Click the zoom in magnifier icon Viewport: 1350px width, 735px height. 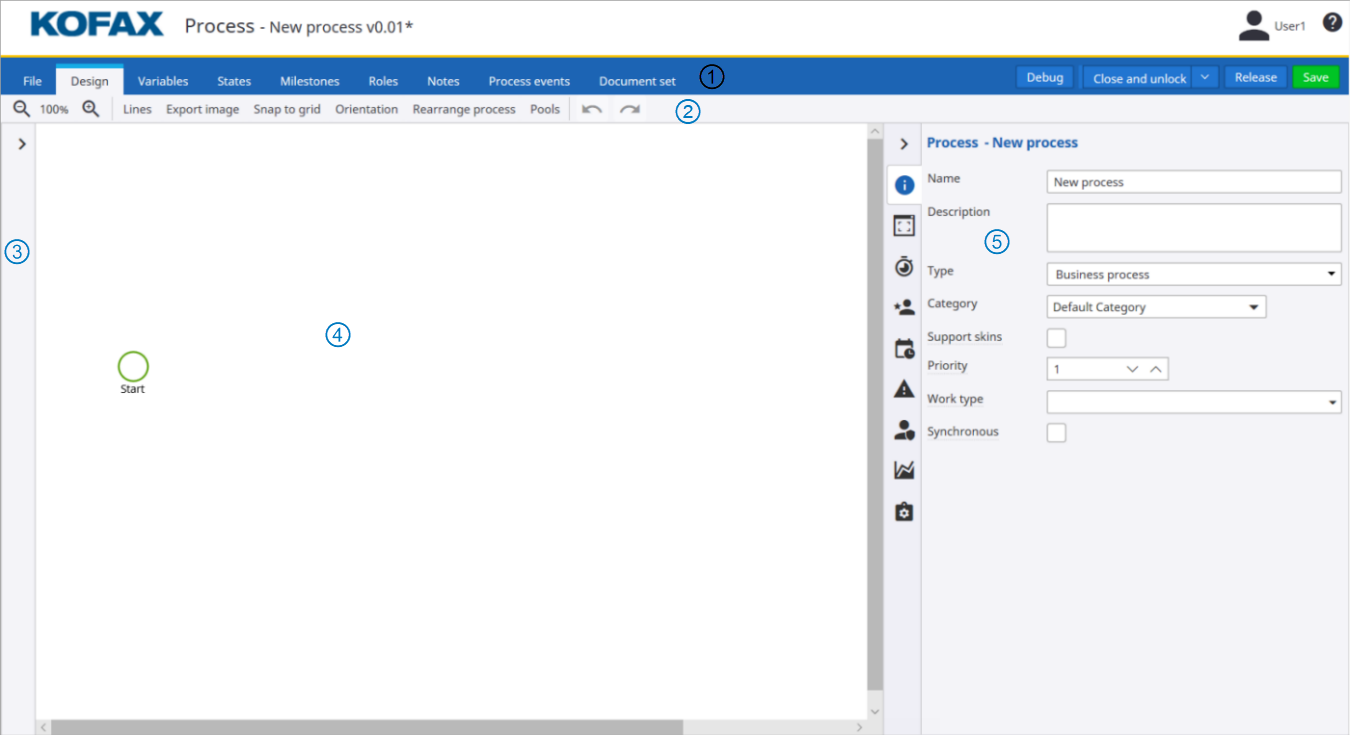tap(90, 109)
